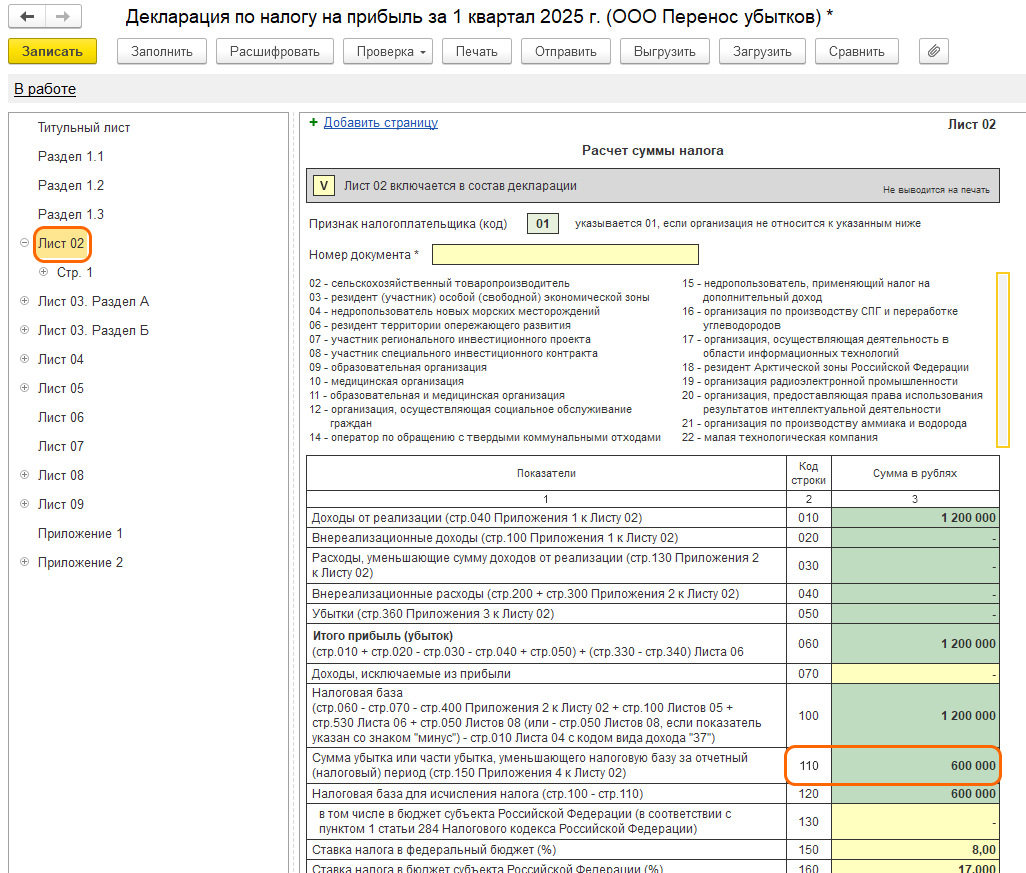Toggle the Лист 02 inclusion checkbox
This screenshot has width=1026, height=873.
pos(323,186)
